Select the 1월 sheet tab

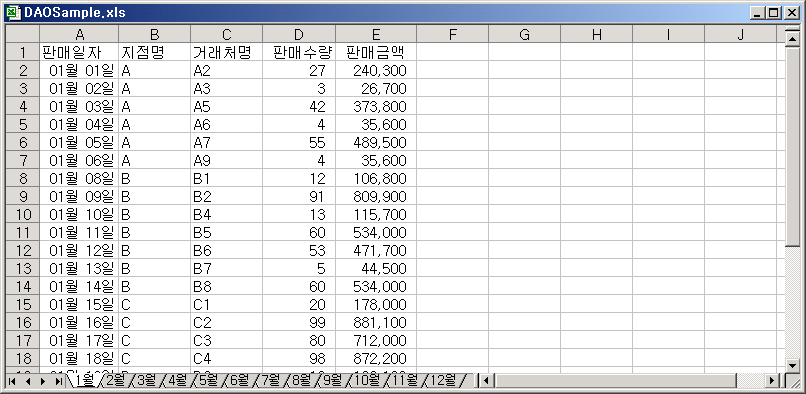85,380
